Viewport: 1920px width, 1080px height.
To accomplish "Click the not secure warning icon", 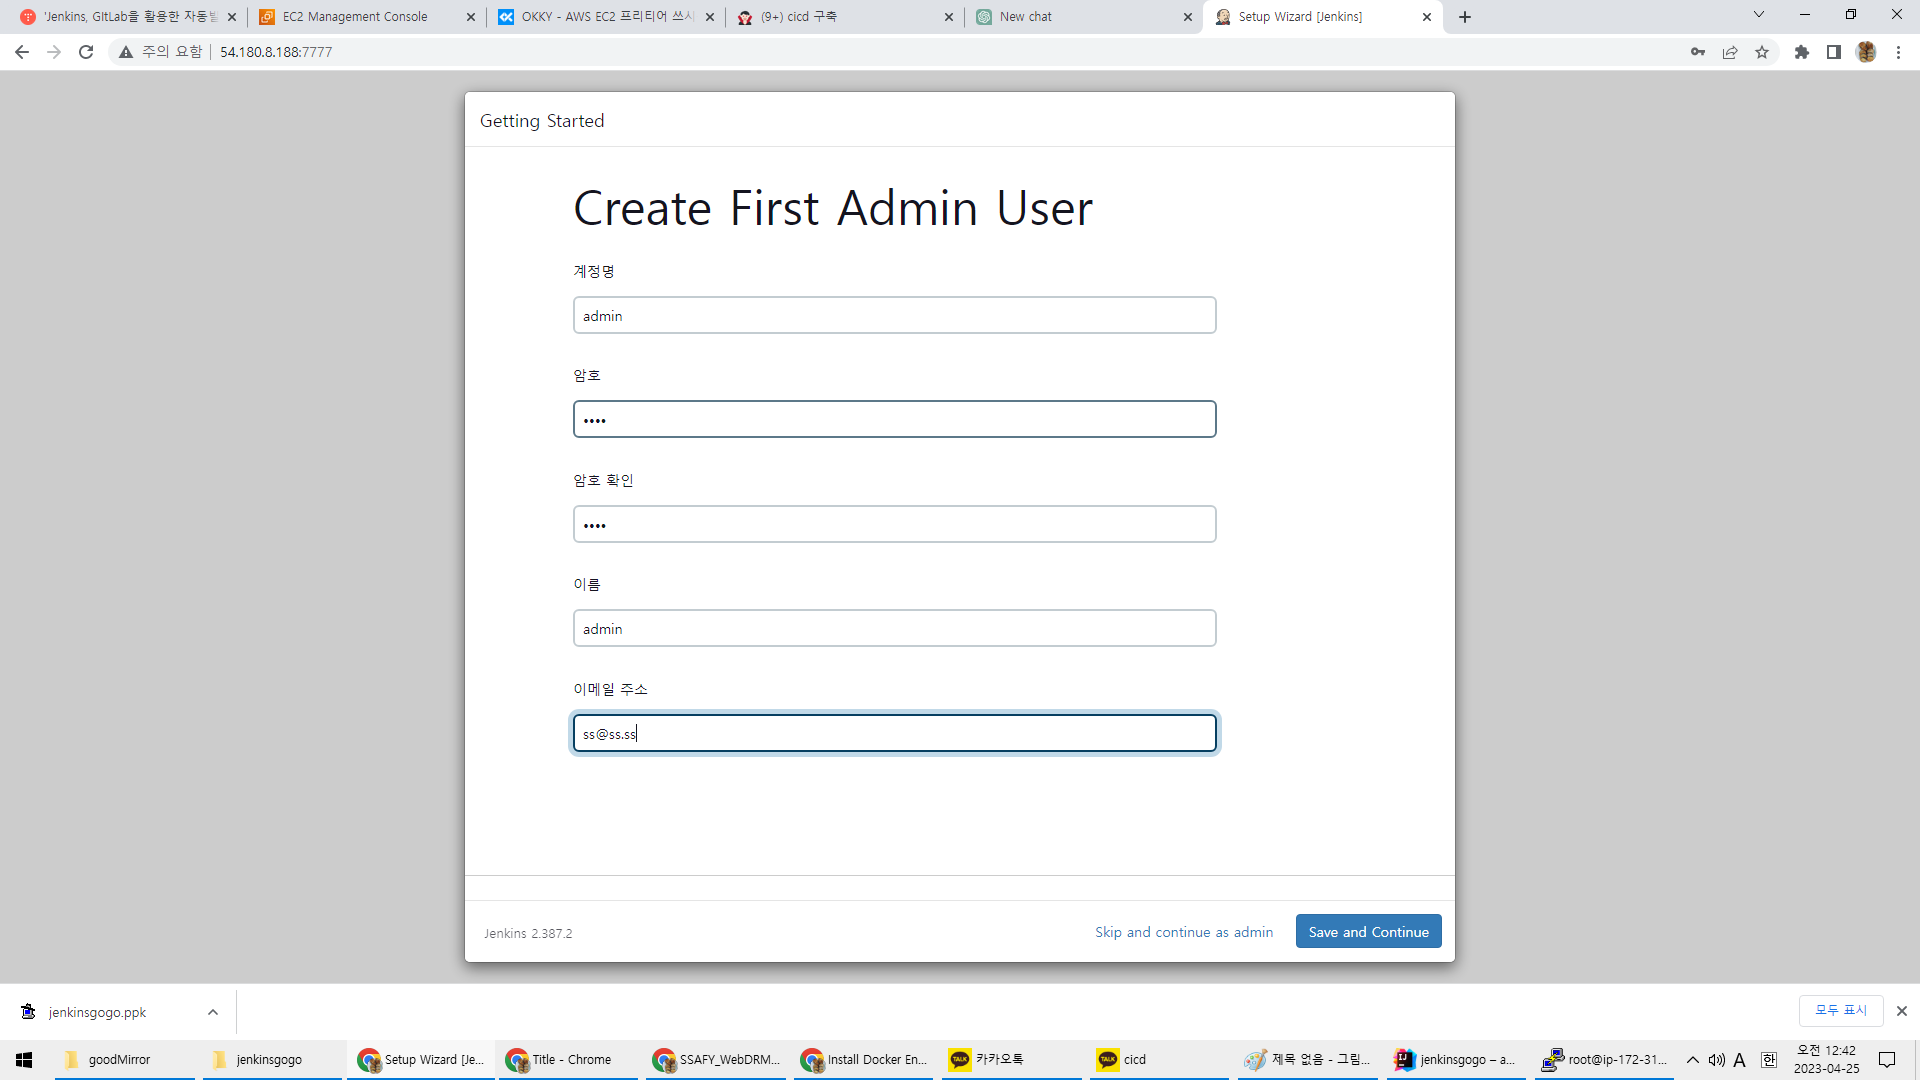I will [x=126, y=52].
